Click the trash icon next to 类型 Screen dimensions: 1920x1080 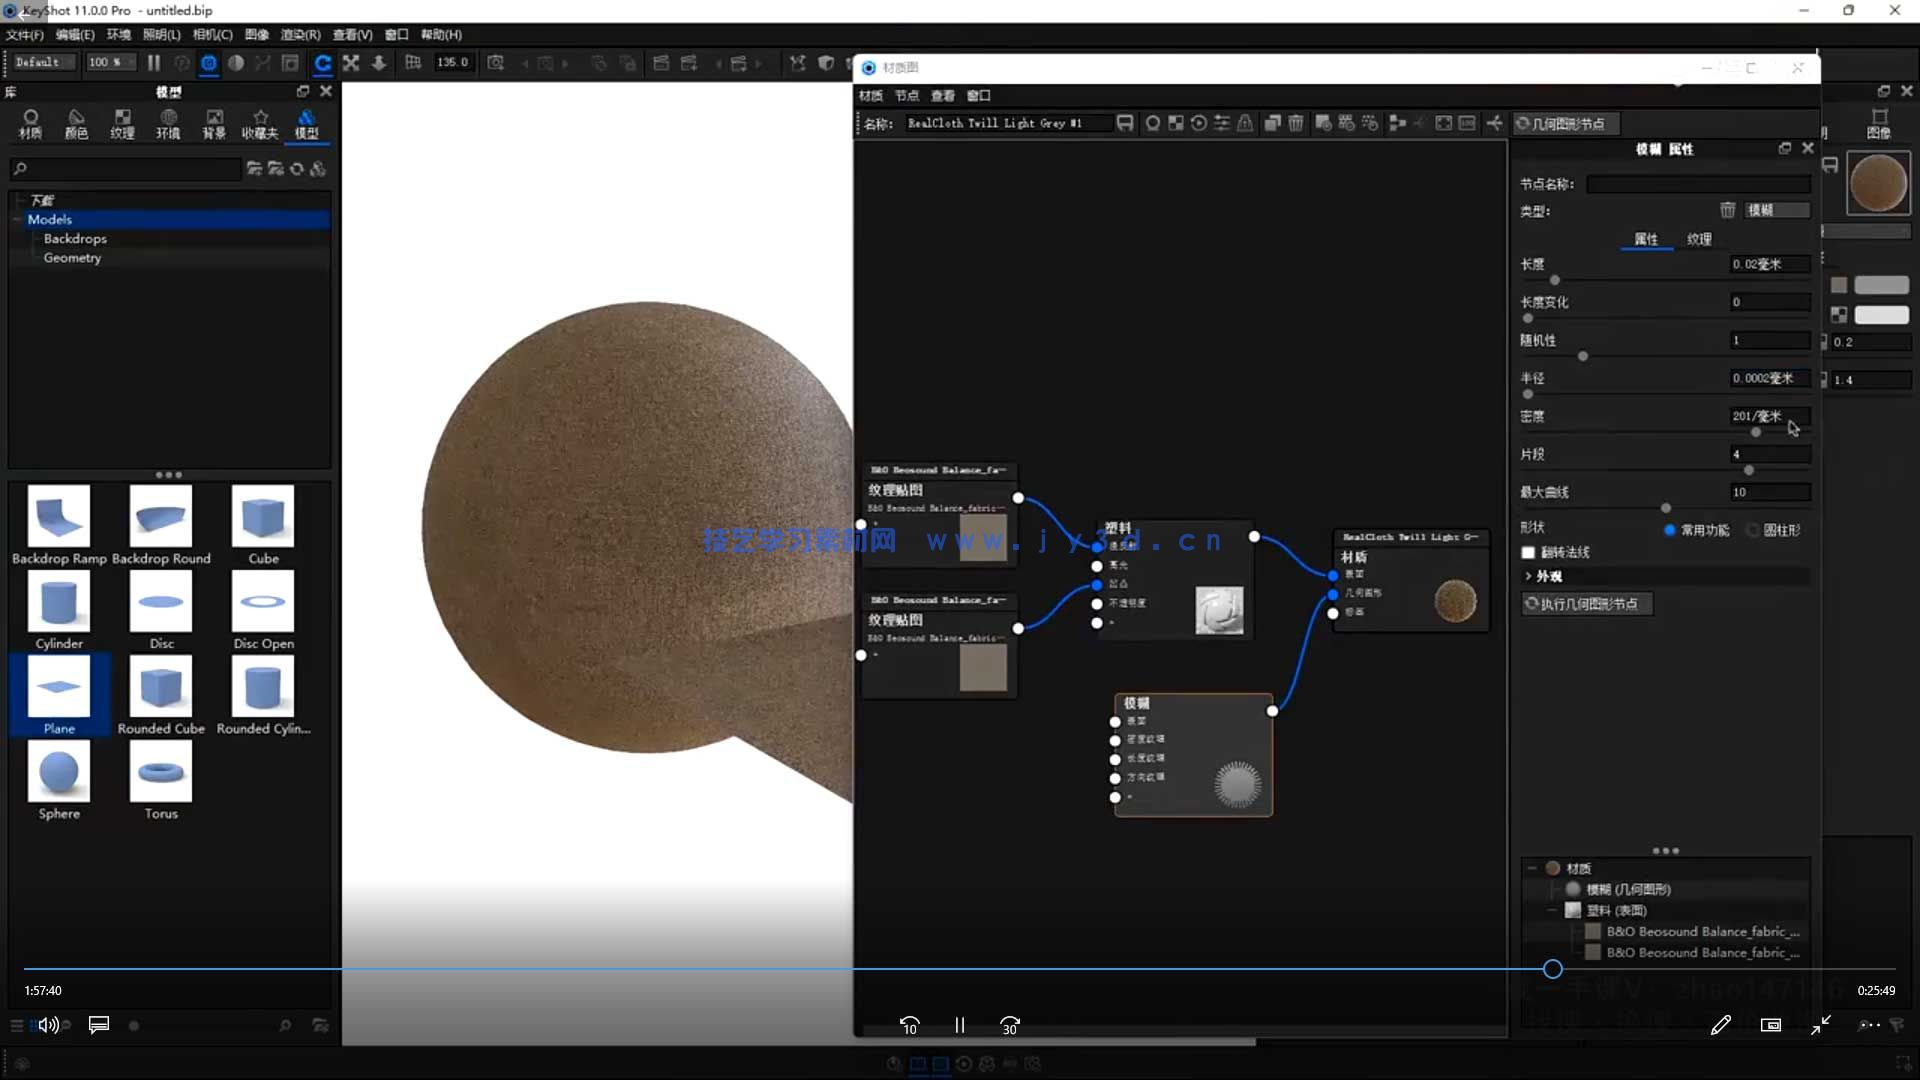(x=1727, y=210)
